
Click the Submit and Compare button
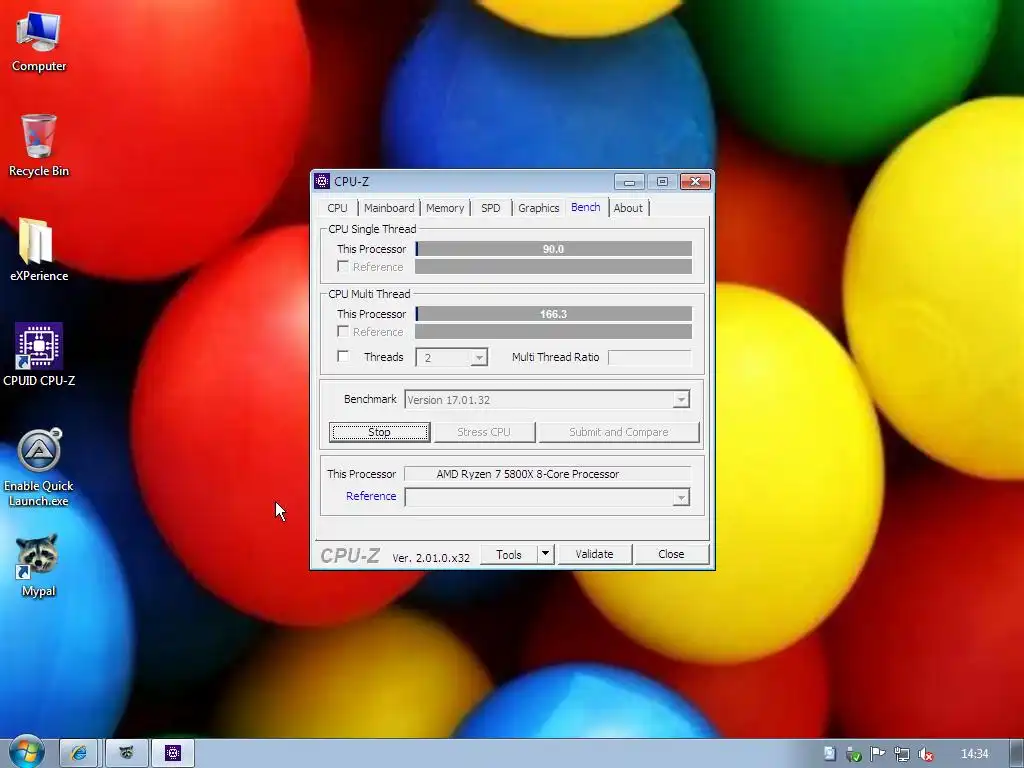tap(618, 432)
